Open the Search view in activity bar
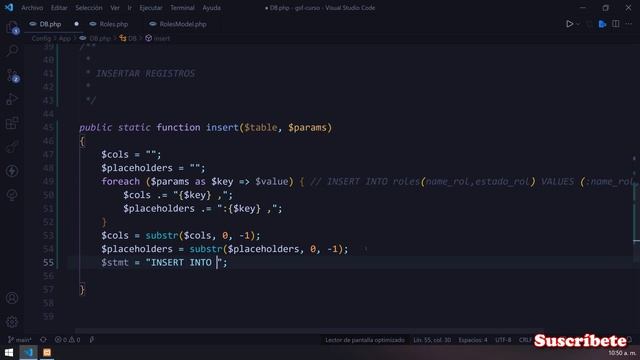 [12, 51]
